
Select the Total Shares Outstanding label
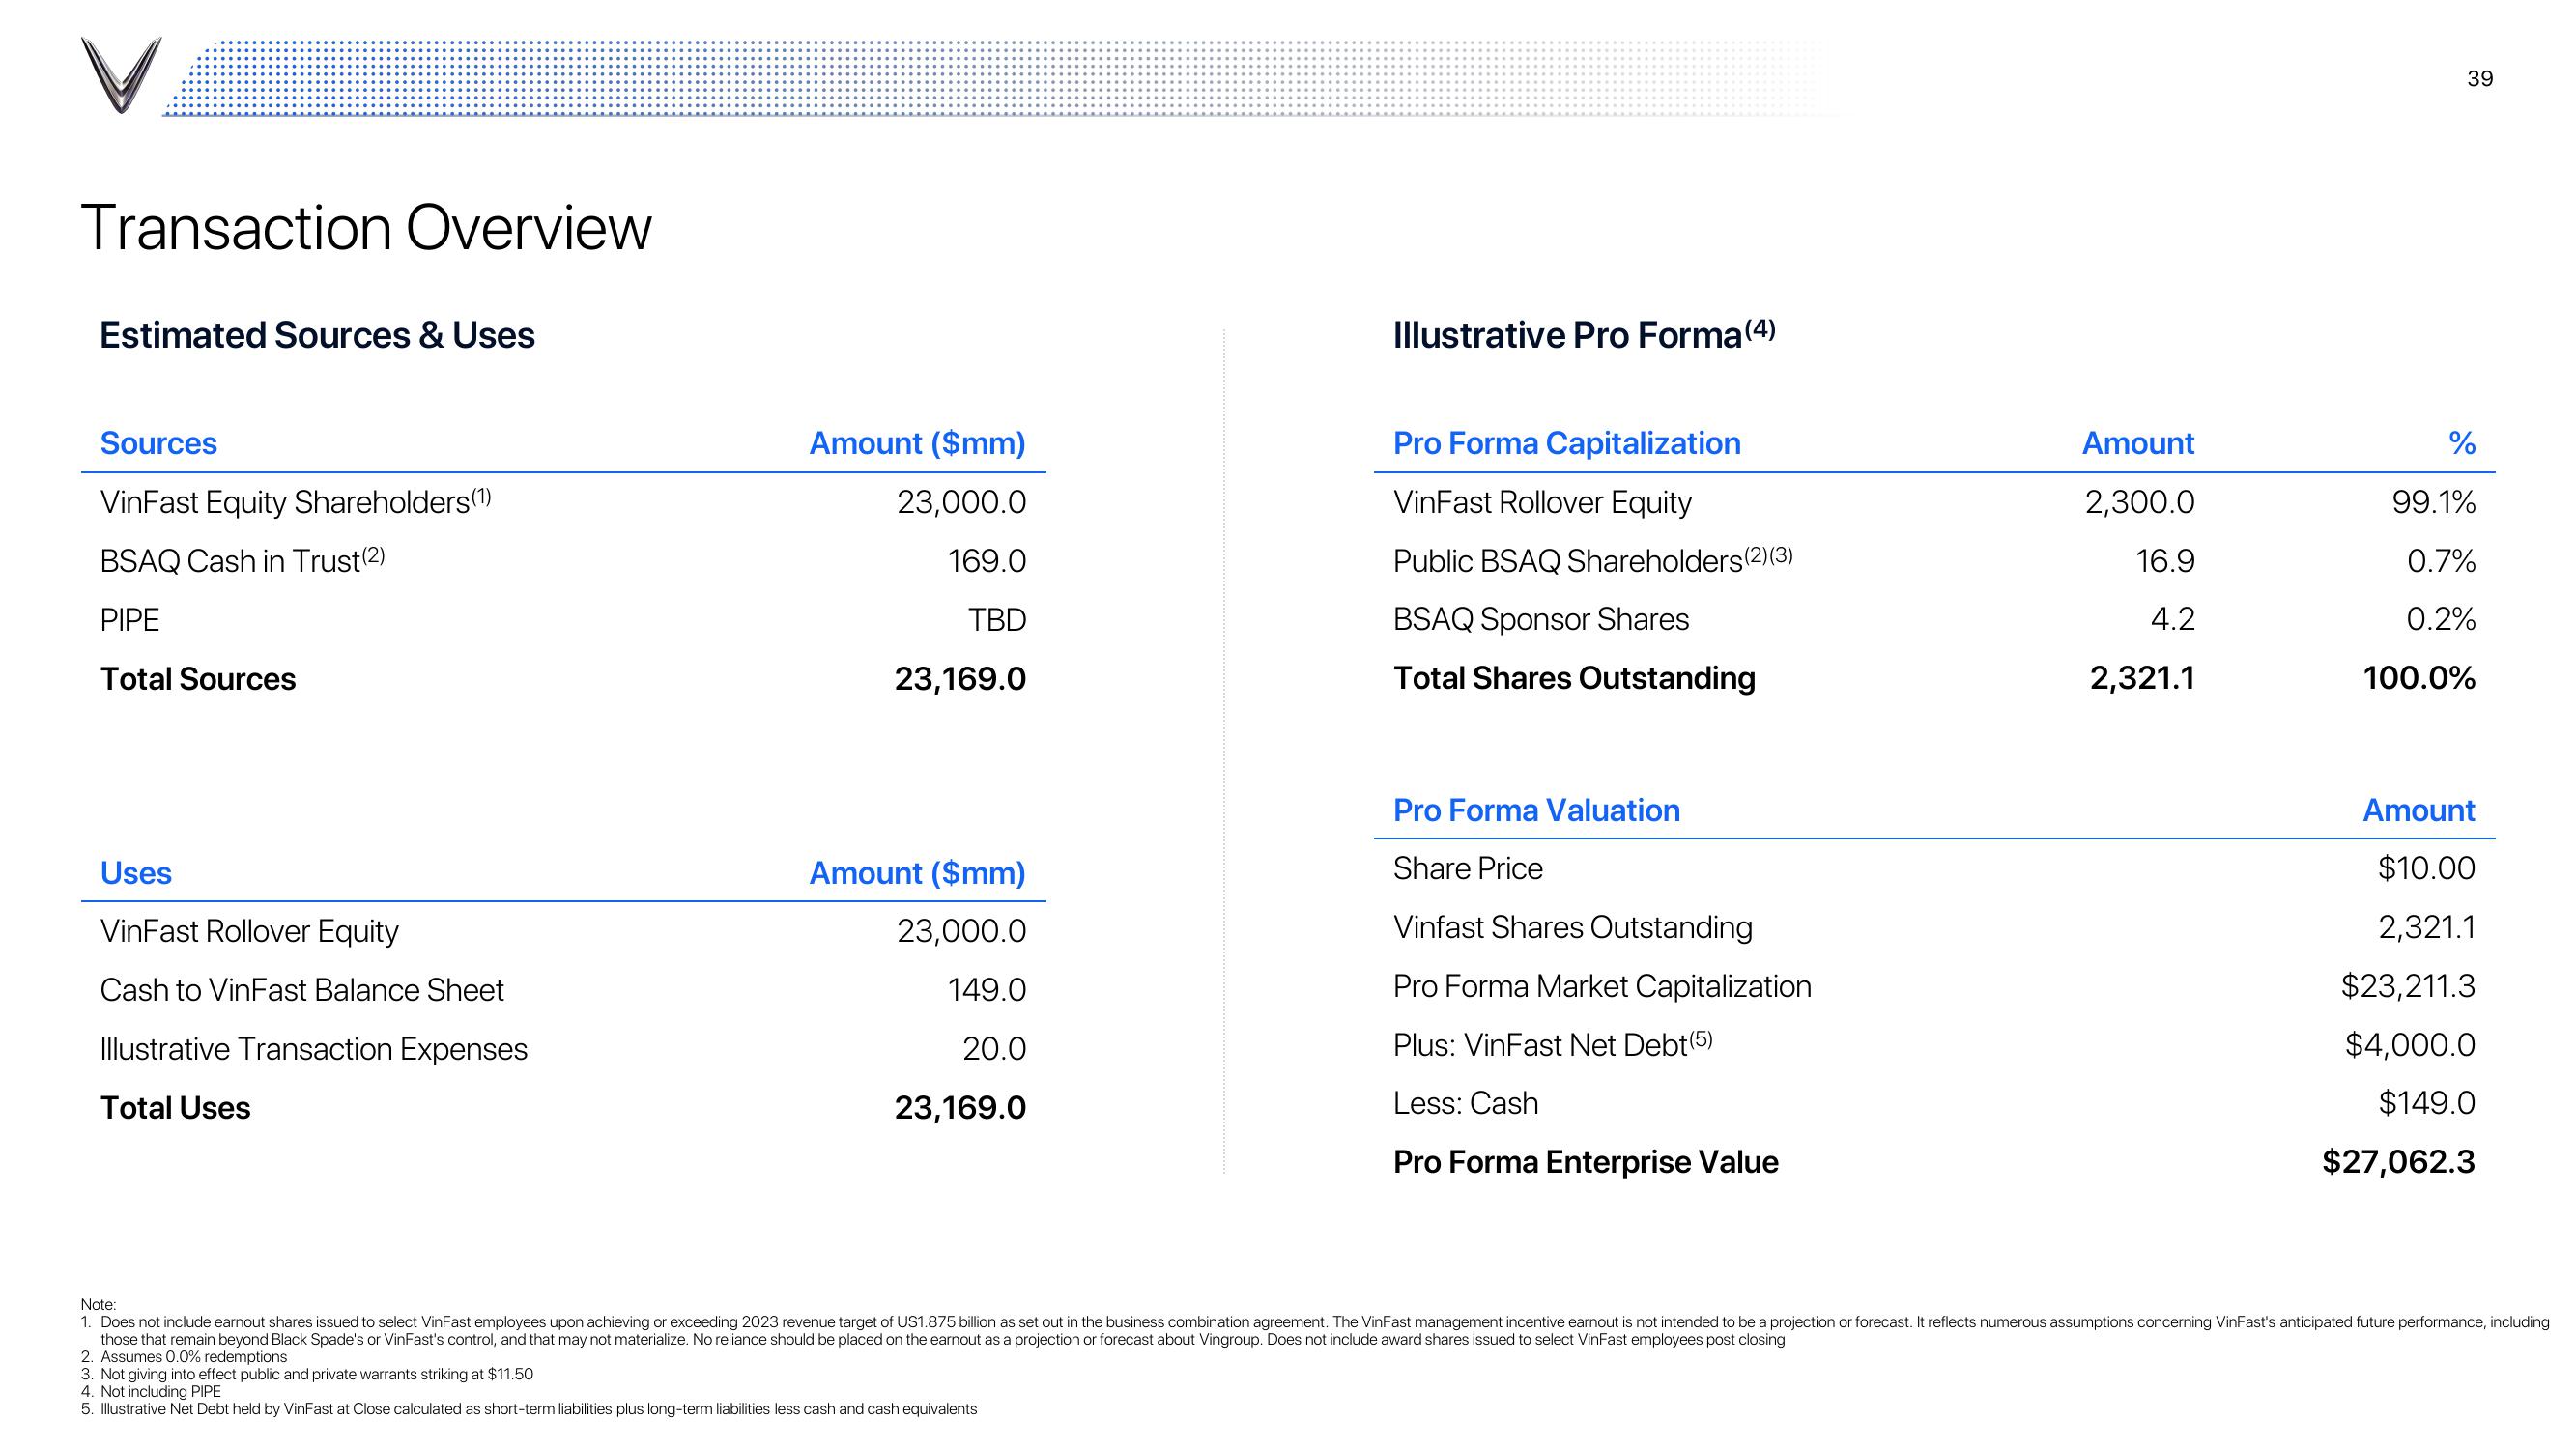1574,678
